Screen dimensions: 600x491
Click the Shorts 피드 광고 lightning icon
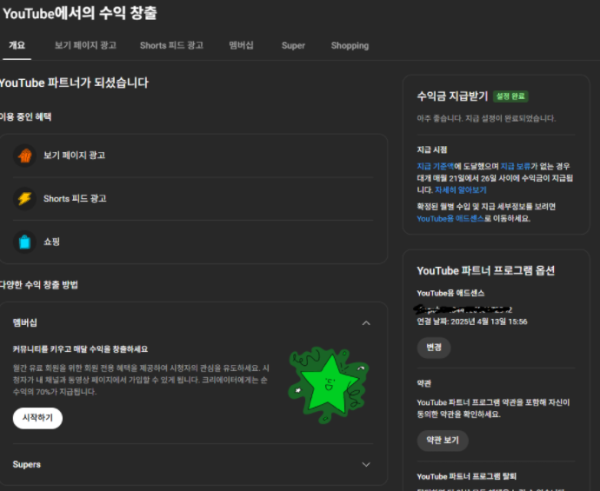click(24, 198)
